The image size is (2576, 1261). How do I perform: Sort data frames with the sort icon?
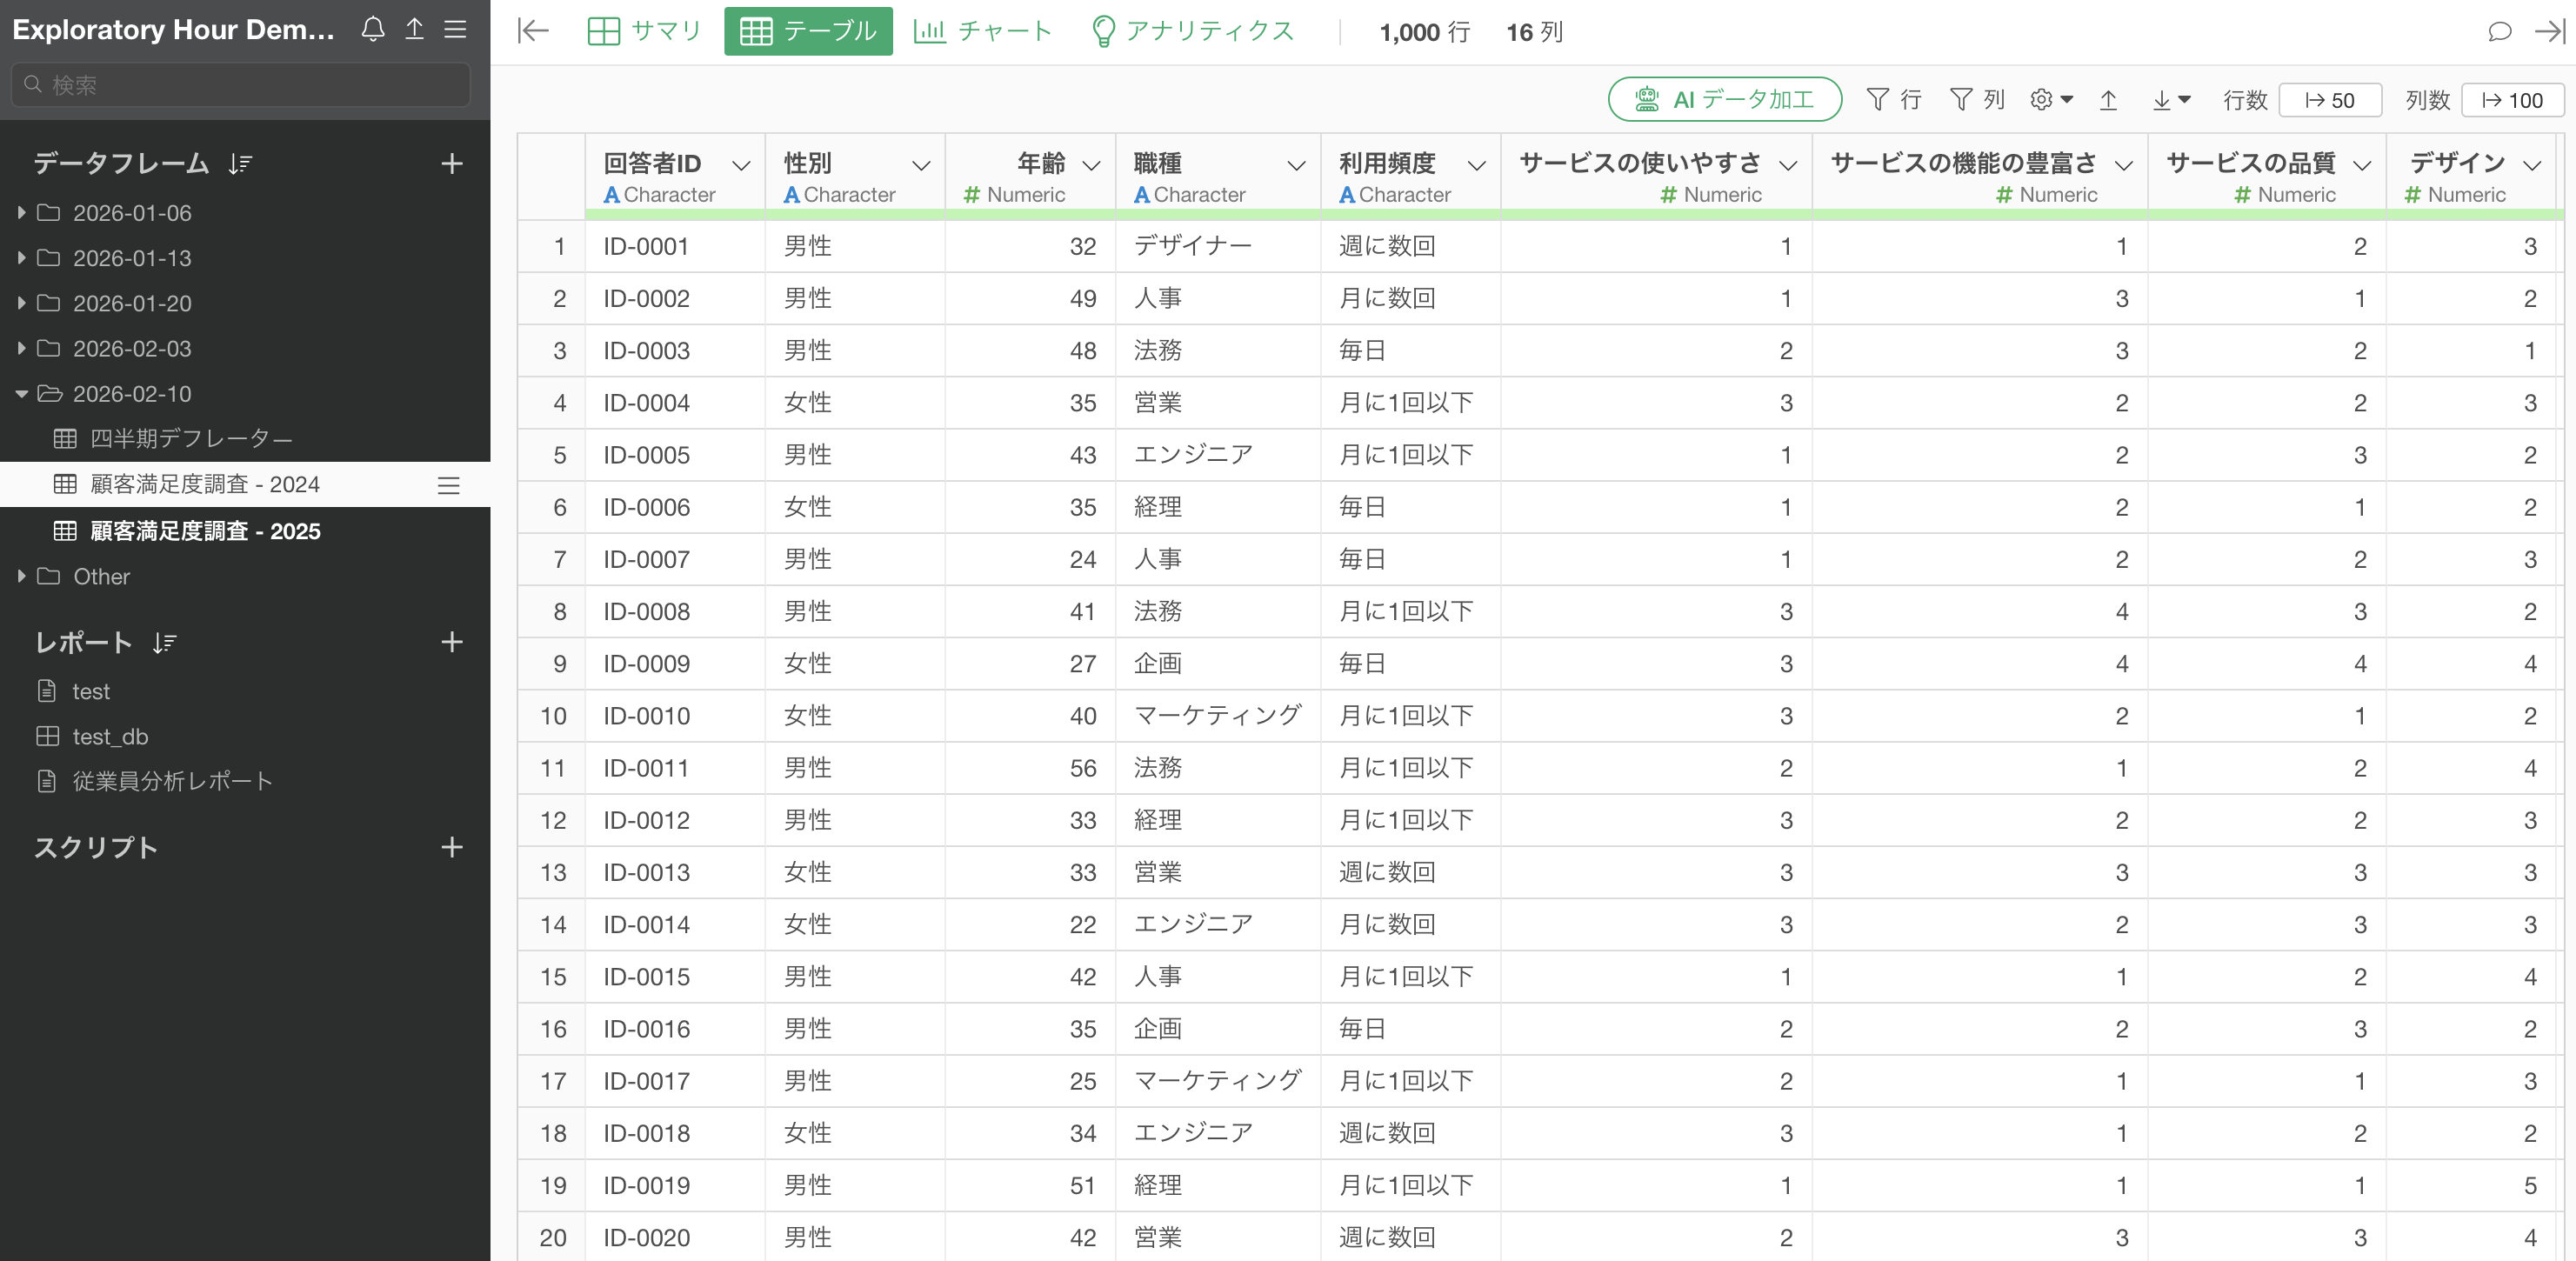[240, 163]
